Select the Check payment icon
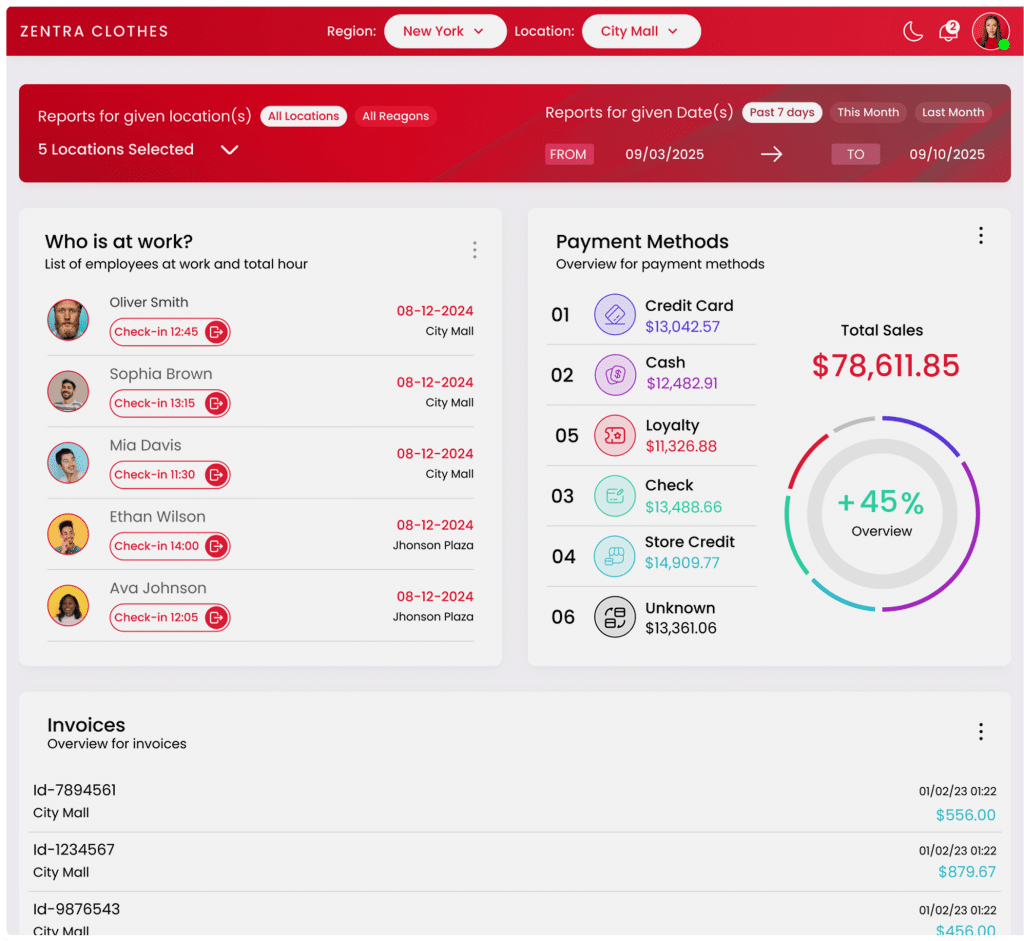 point(614,495)
